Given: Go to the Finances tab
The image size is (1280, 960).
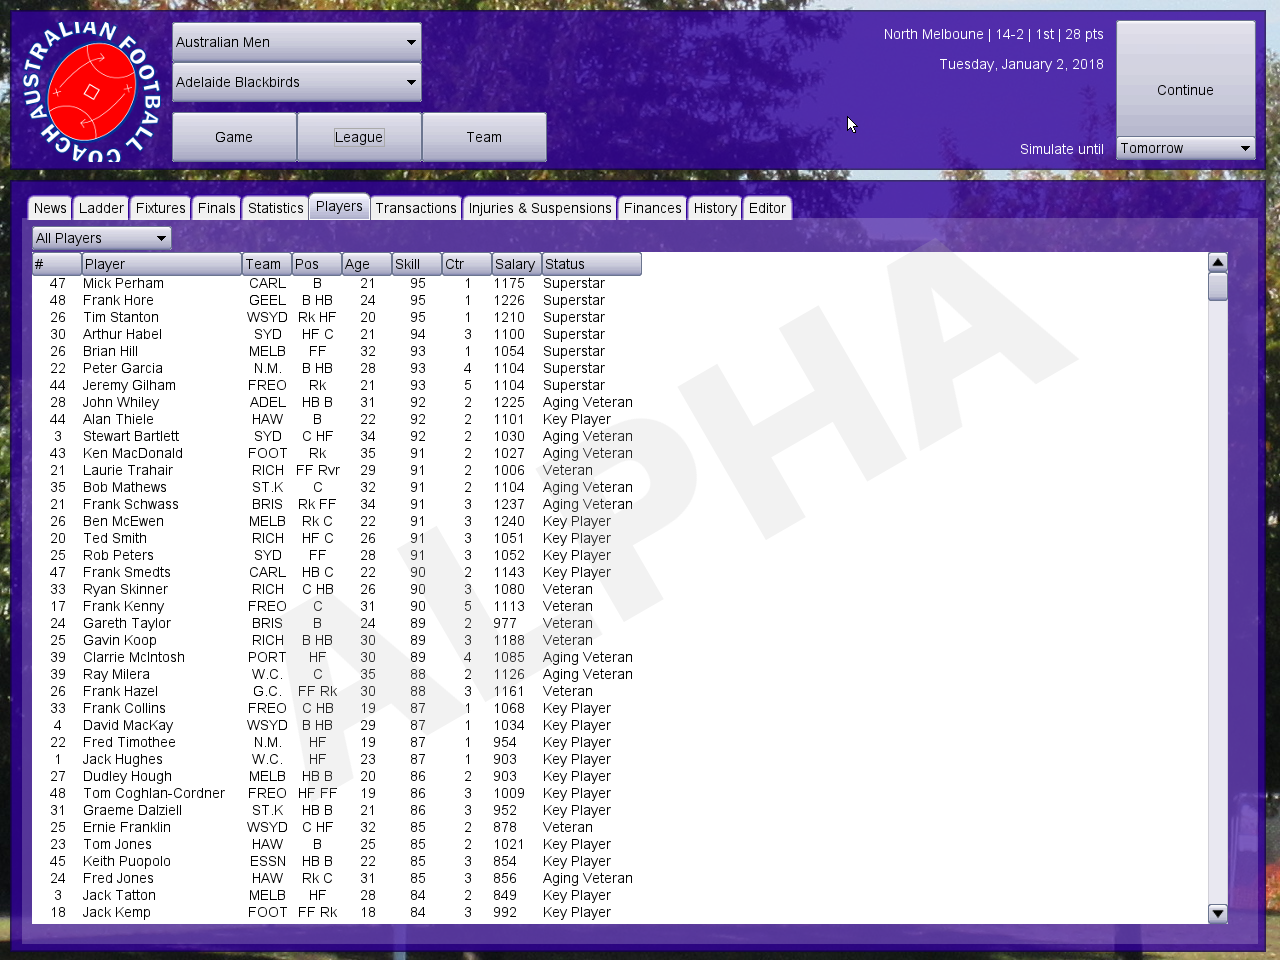Looking at the screenshot, I should pyautogui.click(x=652, y=208).
